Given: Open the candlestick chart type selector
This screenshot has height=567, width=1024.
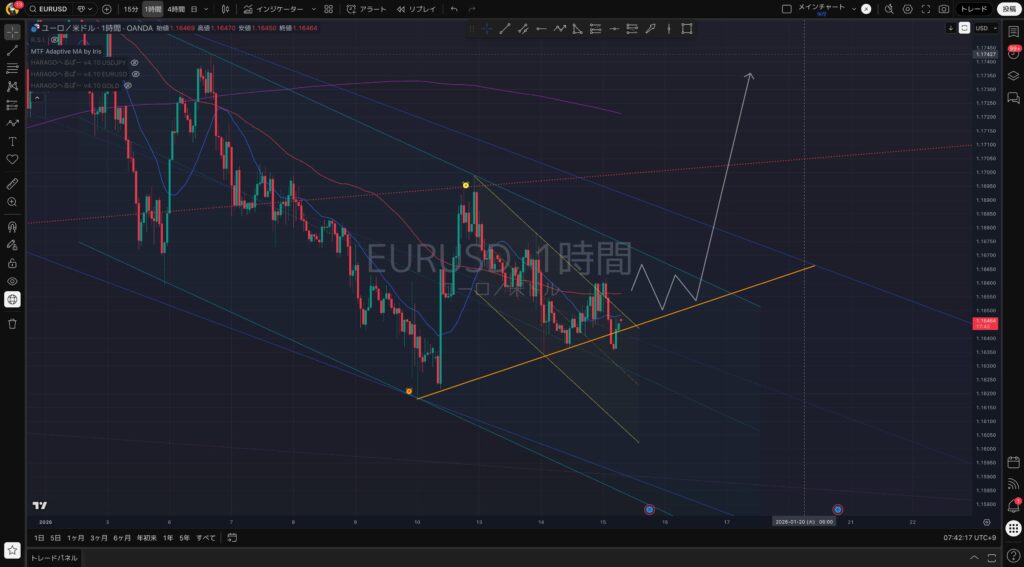Looking at the screenshot, I should point(225,9).
